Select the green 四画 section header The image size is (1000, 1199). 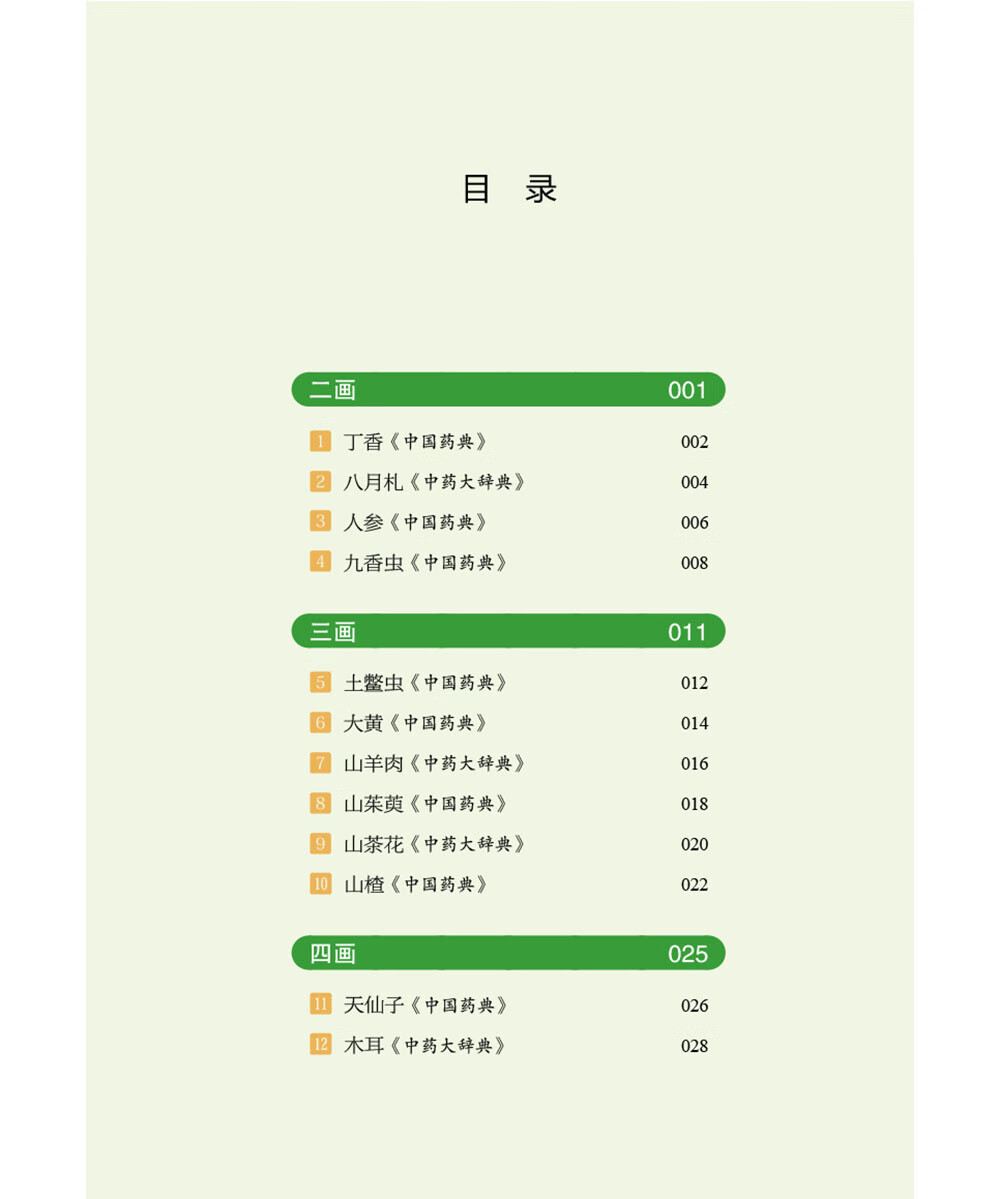click(x=508, y=954)
